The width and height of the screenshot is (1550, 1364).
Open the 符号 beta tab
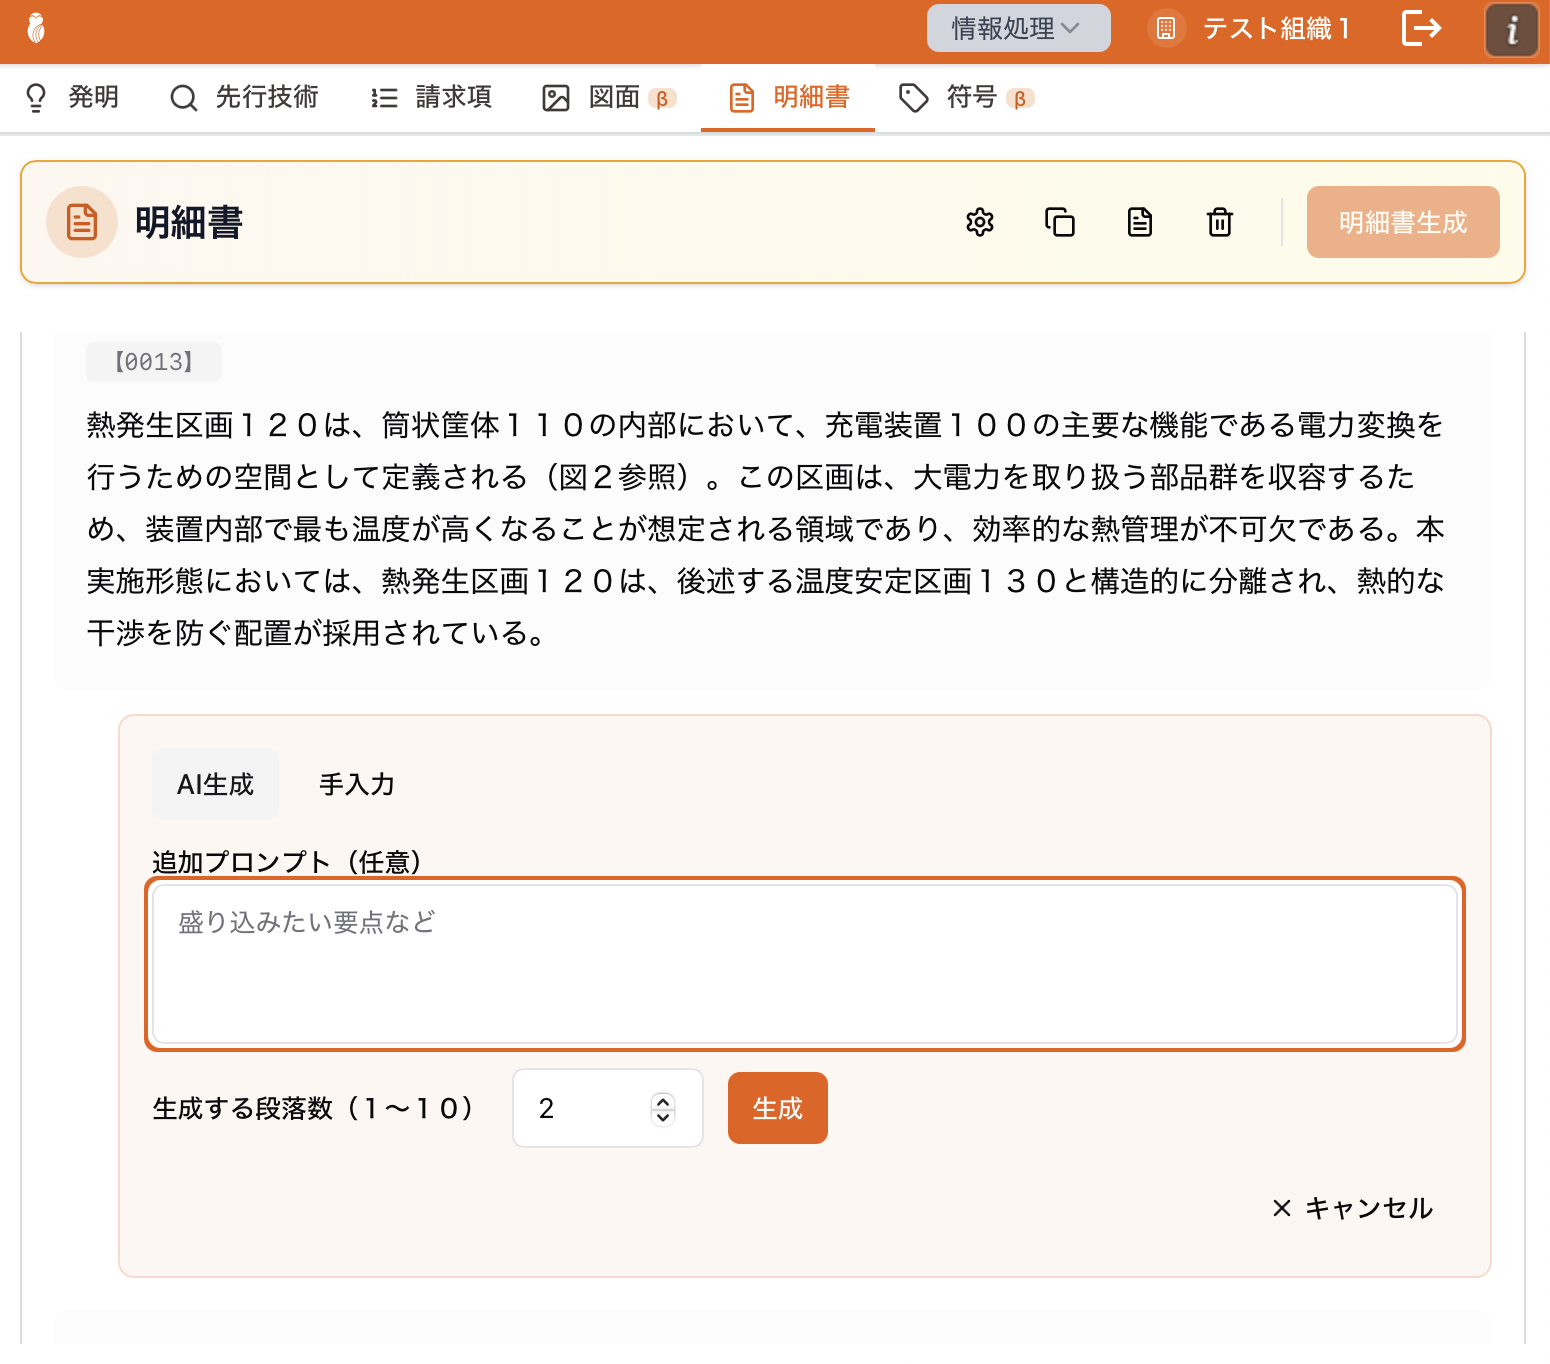[966, 97]
